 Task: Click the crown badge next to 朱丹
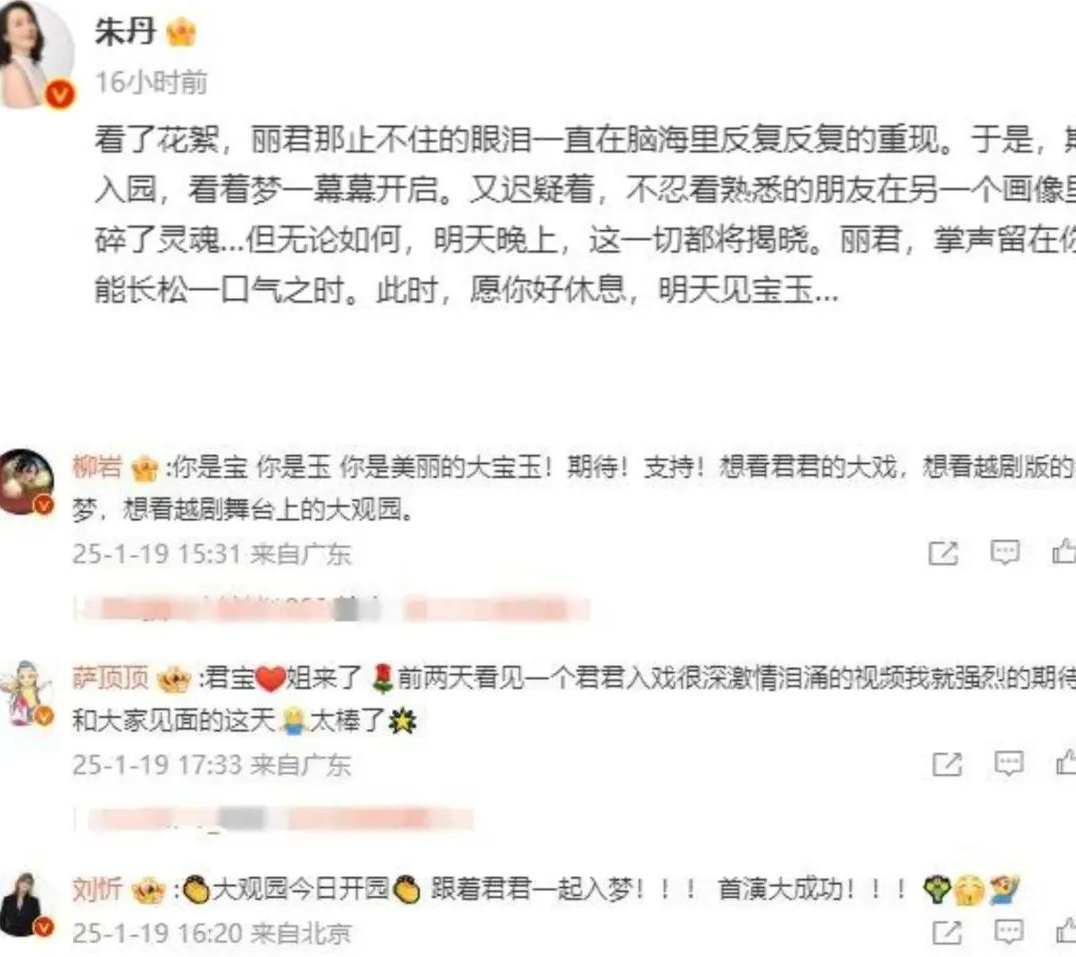pos(181,32)
